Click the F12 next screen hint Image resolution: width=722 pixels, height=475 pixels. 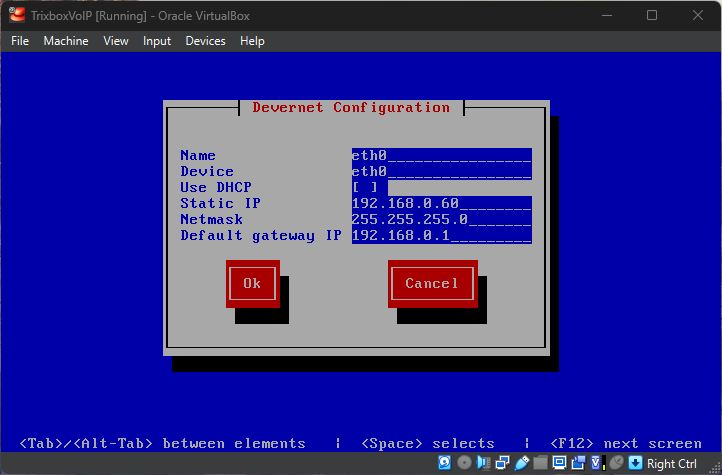tap(626, 444)
